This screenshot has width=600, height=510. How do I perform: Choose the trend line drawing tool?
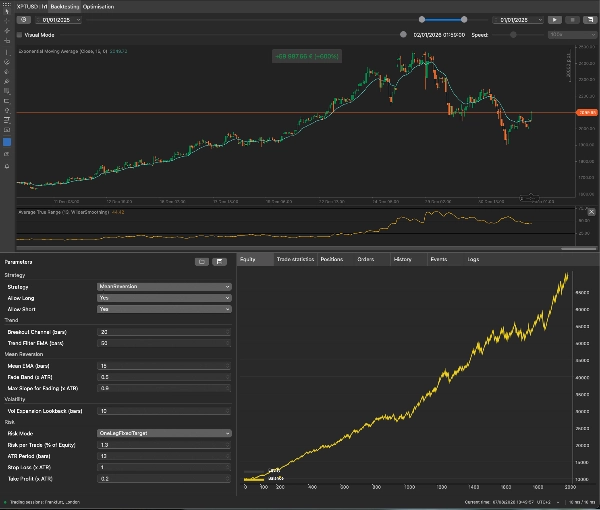point(7,31)
